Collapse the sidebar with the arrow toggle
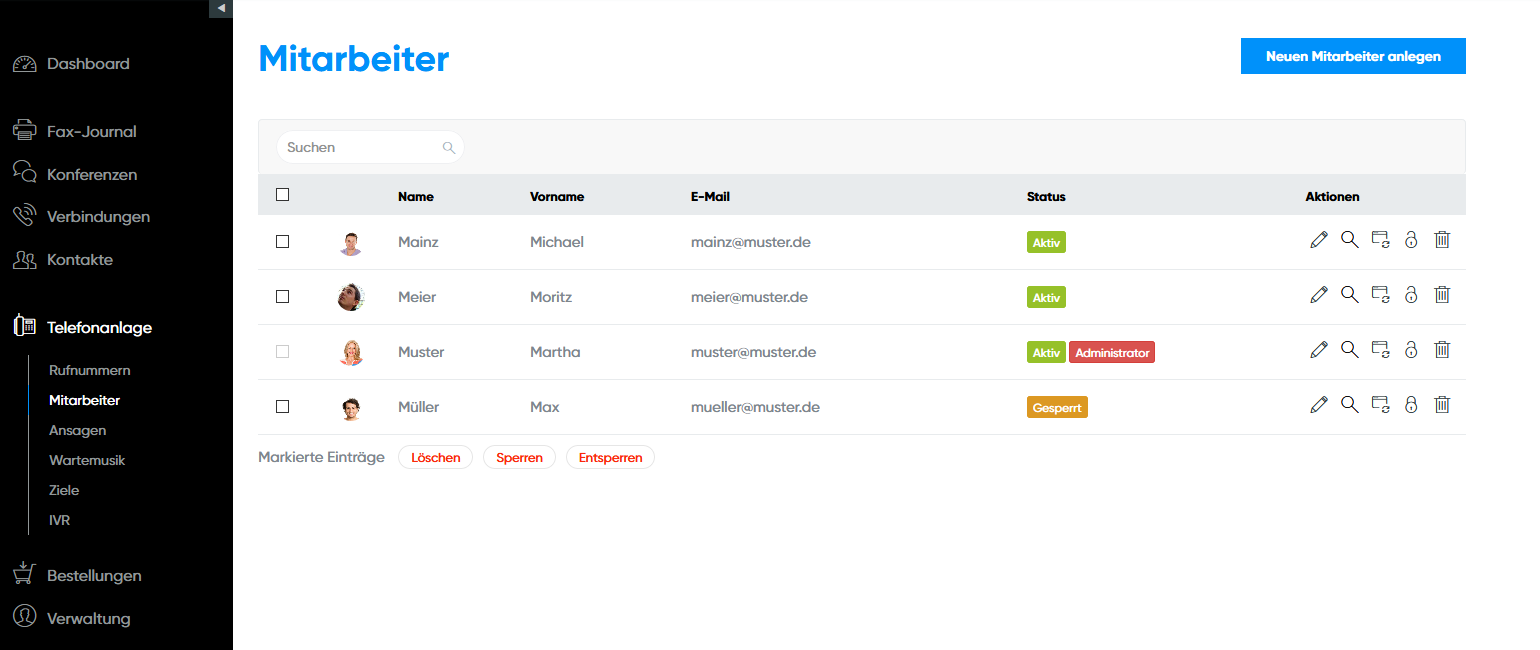The image size is (1540, 650). tap(221, 8)
